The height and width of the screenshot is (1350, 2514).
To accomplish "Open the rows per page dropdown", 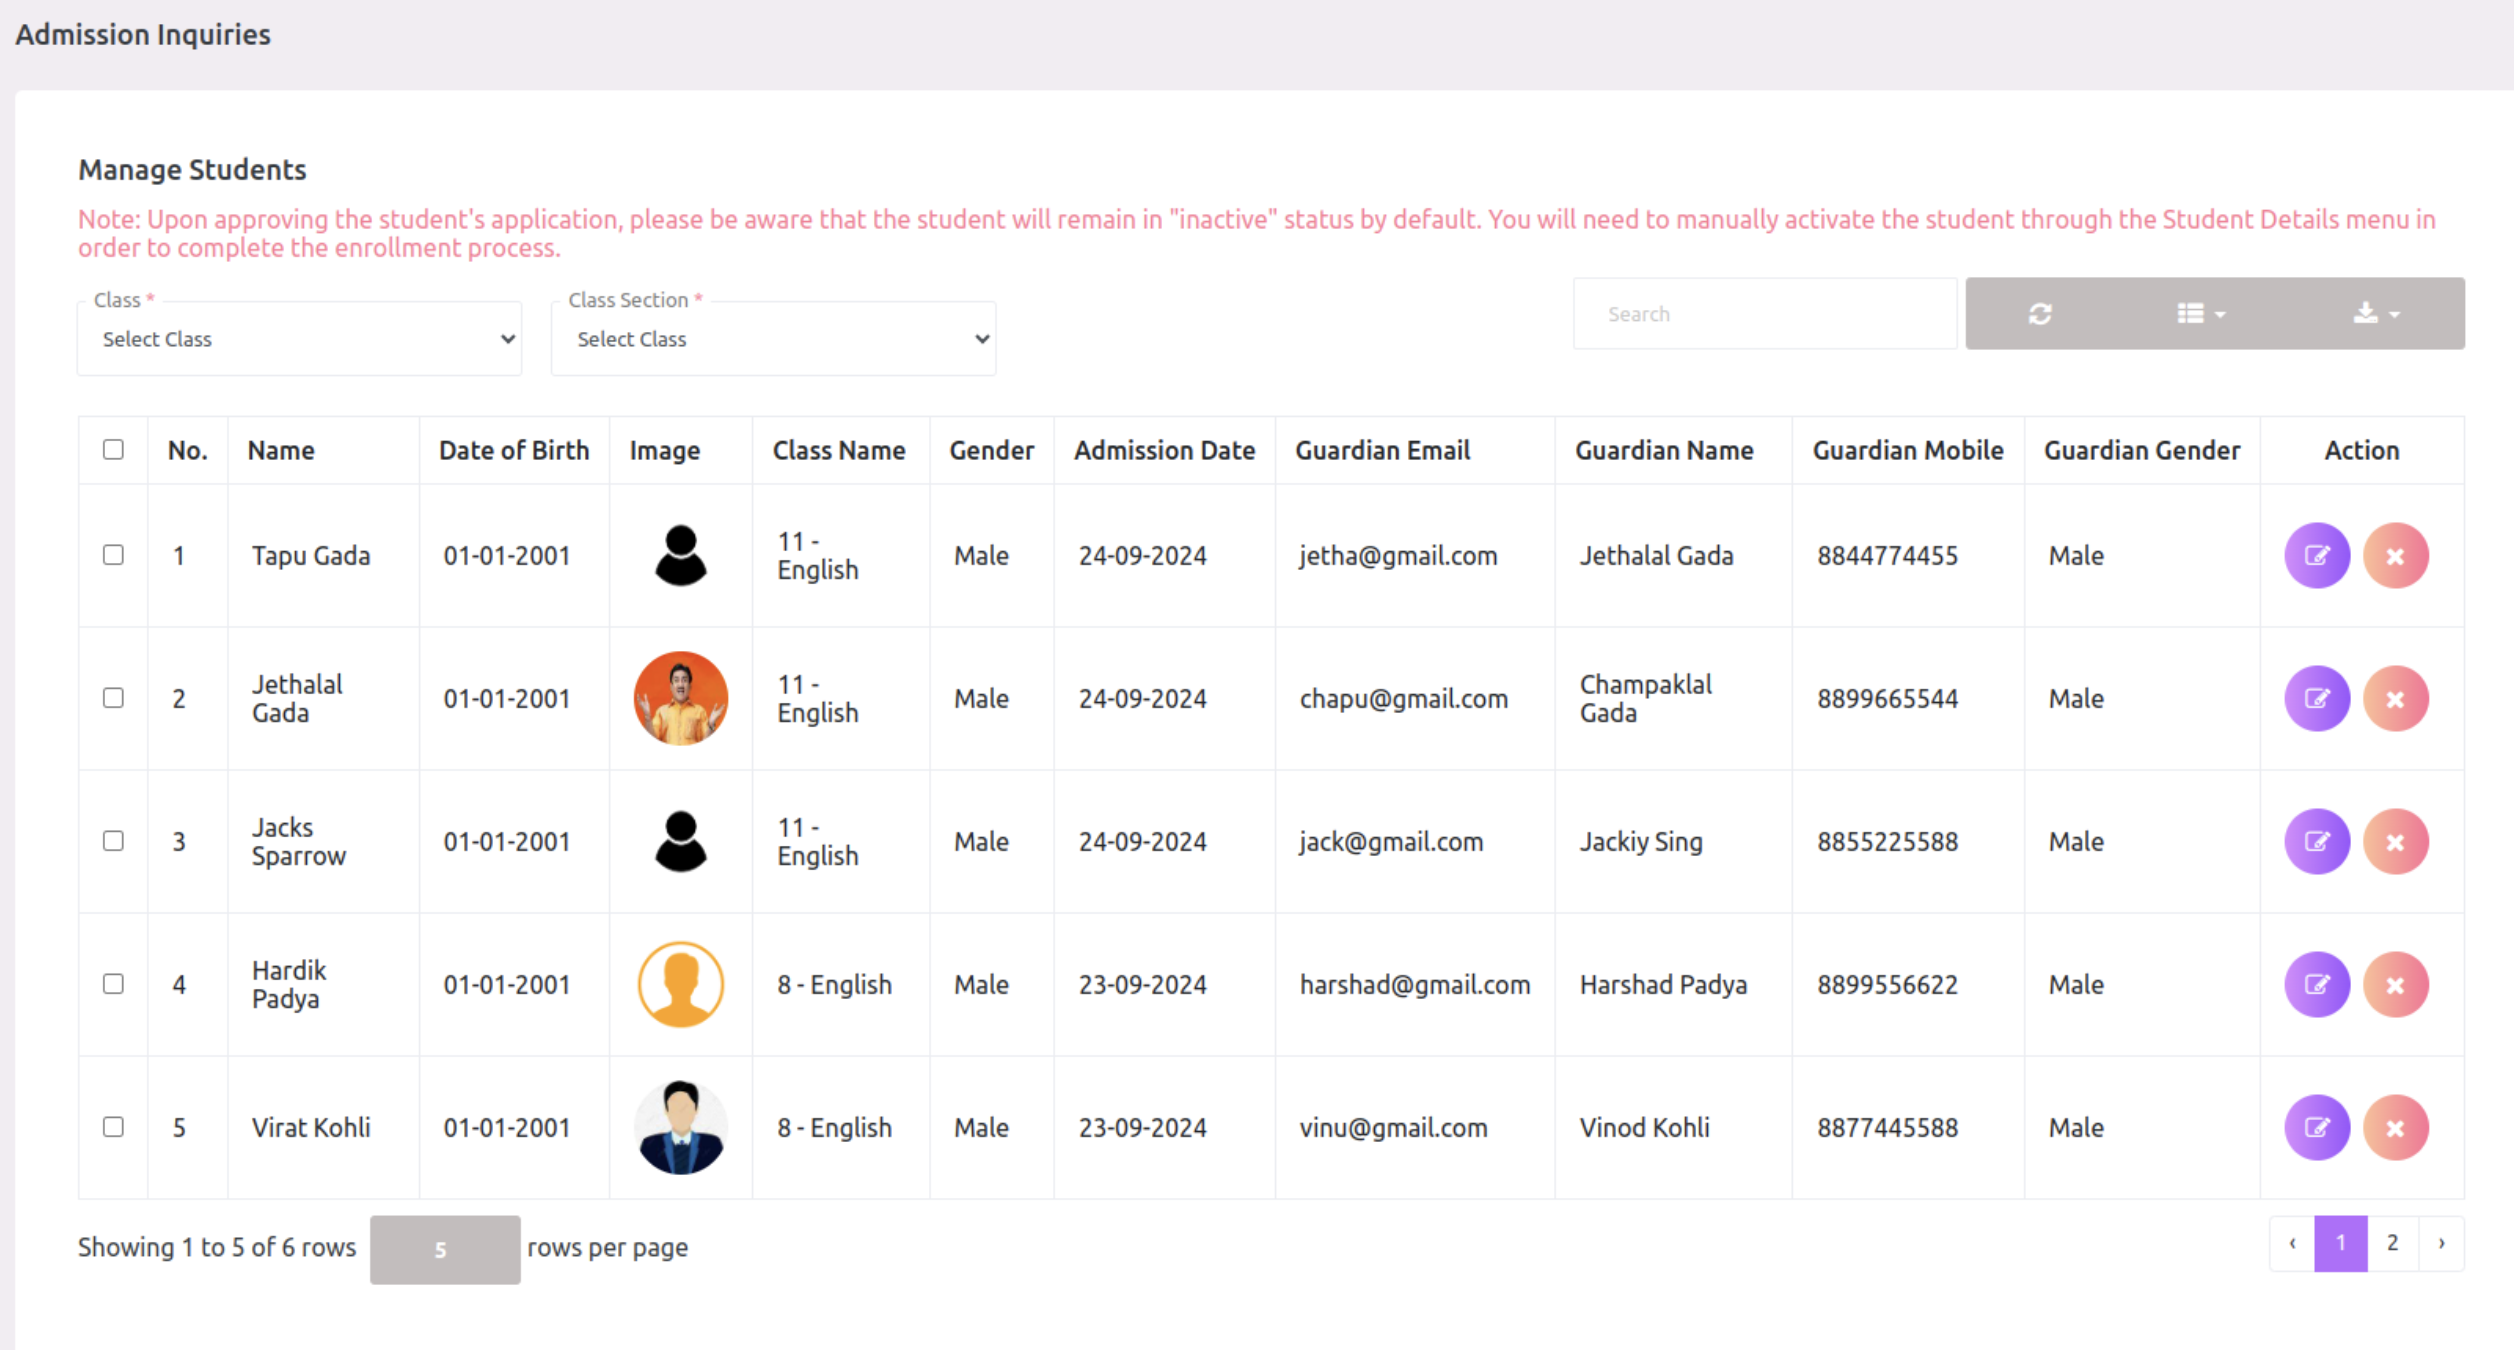I will [x=444, y=1249].
